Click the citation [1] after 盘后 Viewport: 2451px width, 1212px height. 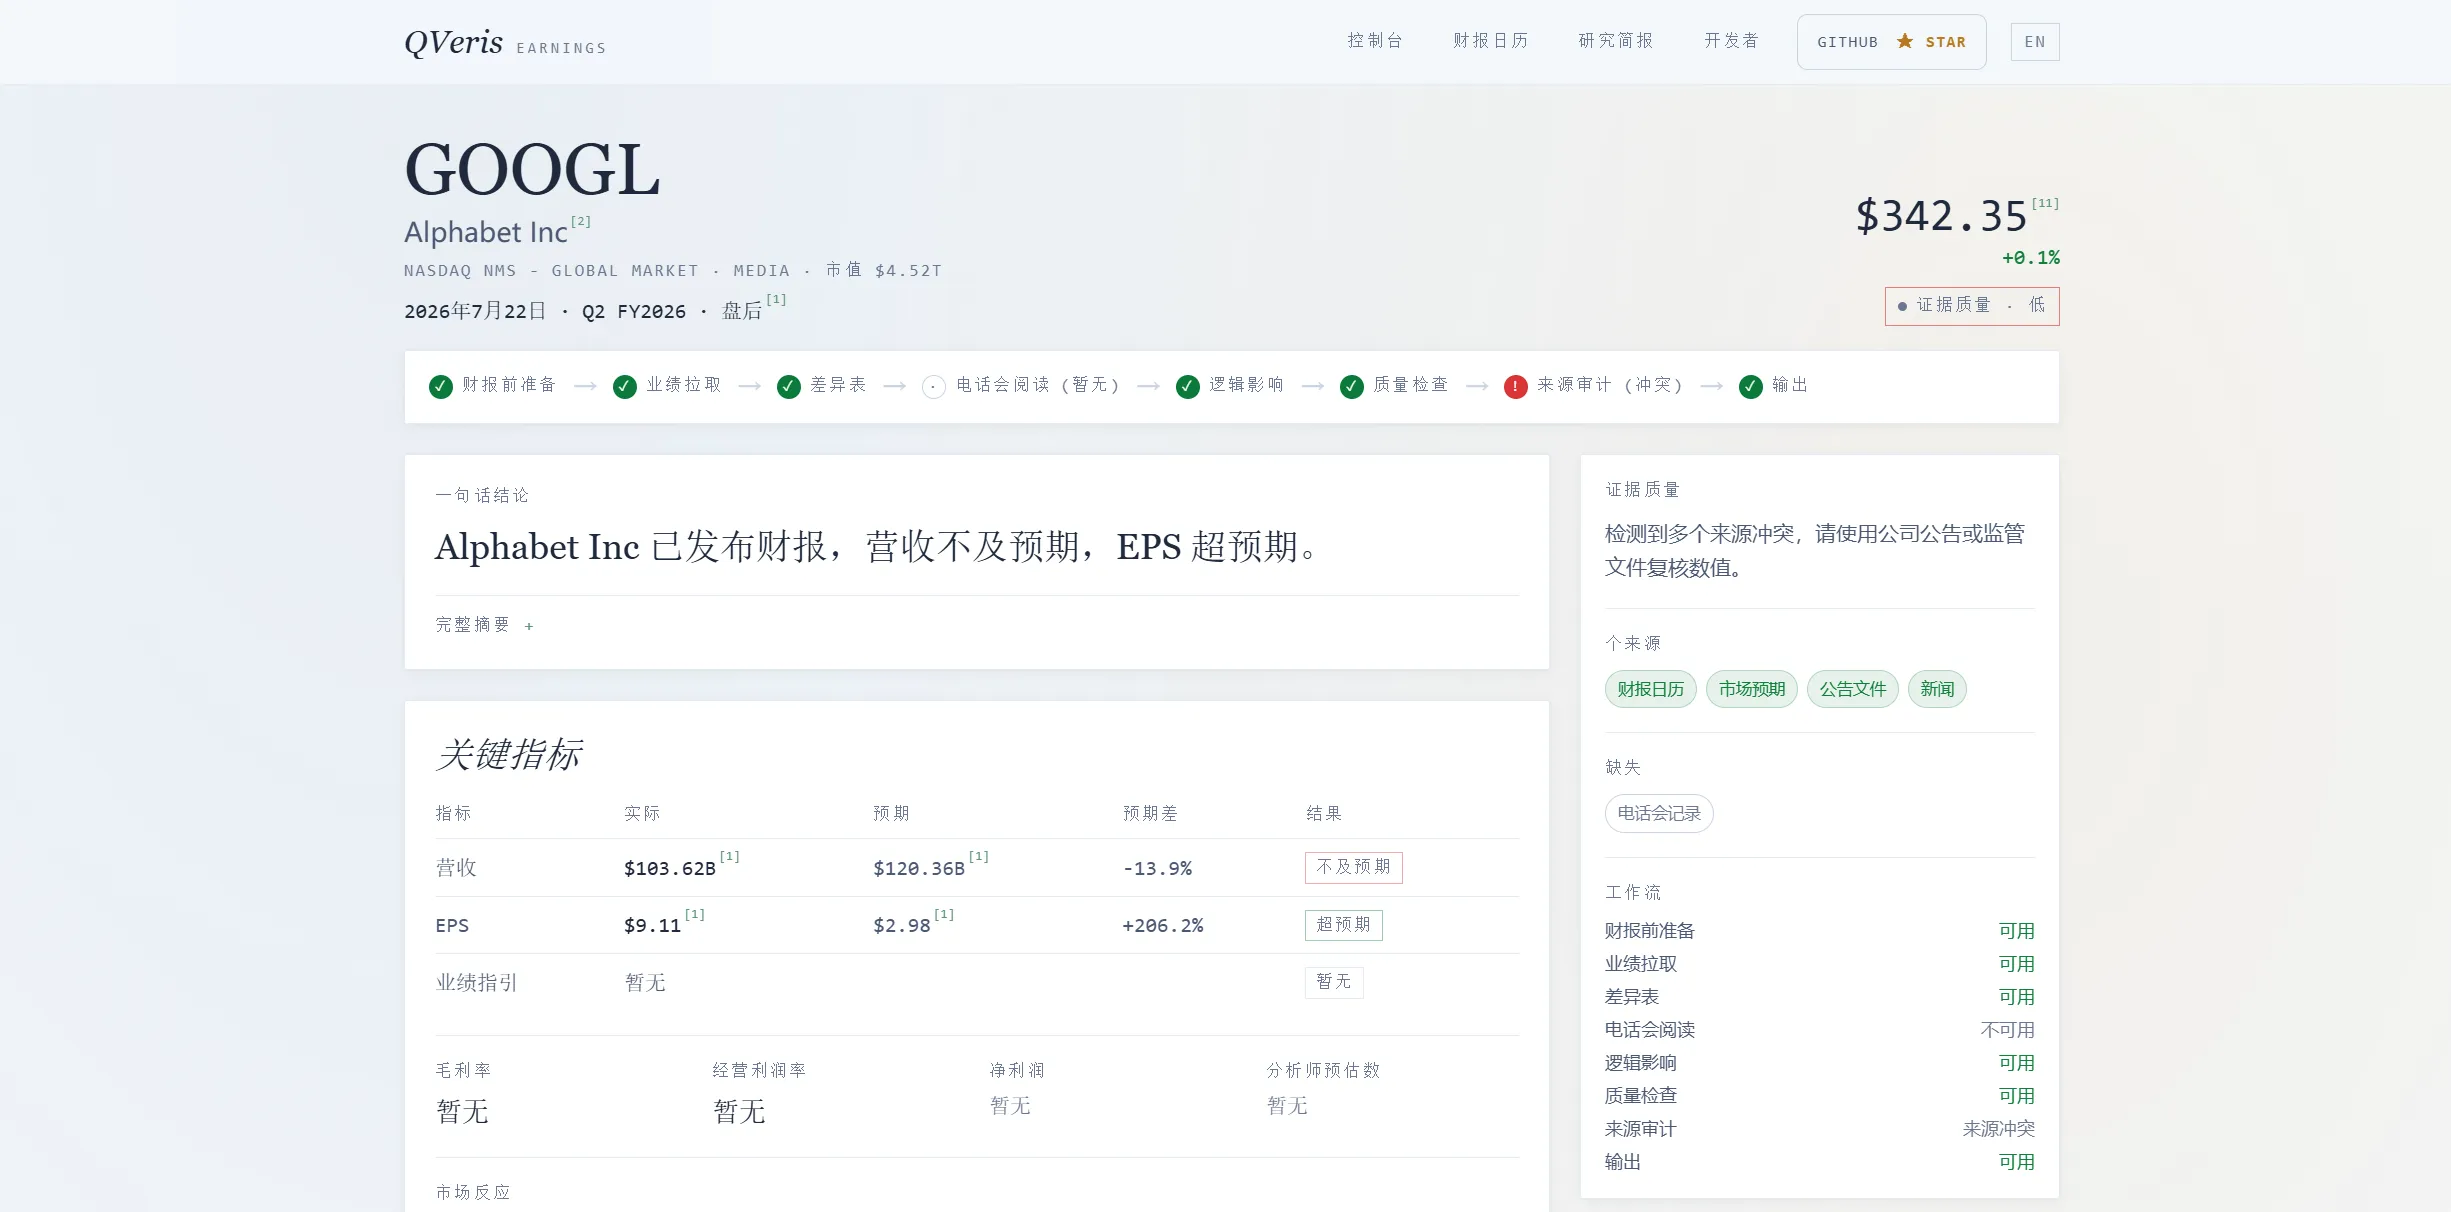(777, 299)
